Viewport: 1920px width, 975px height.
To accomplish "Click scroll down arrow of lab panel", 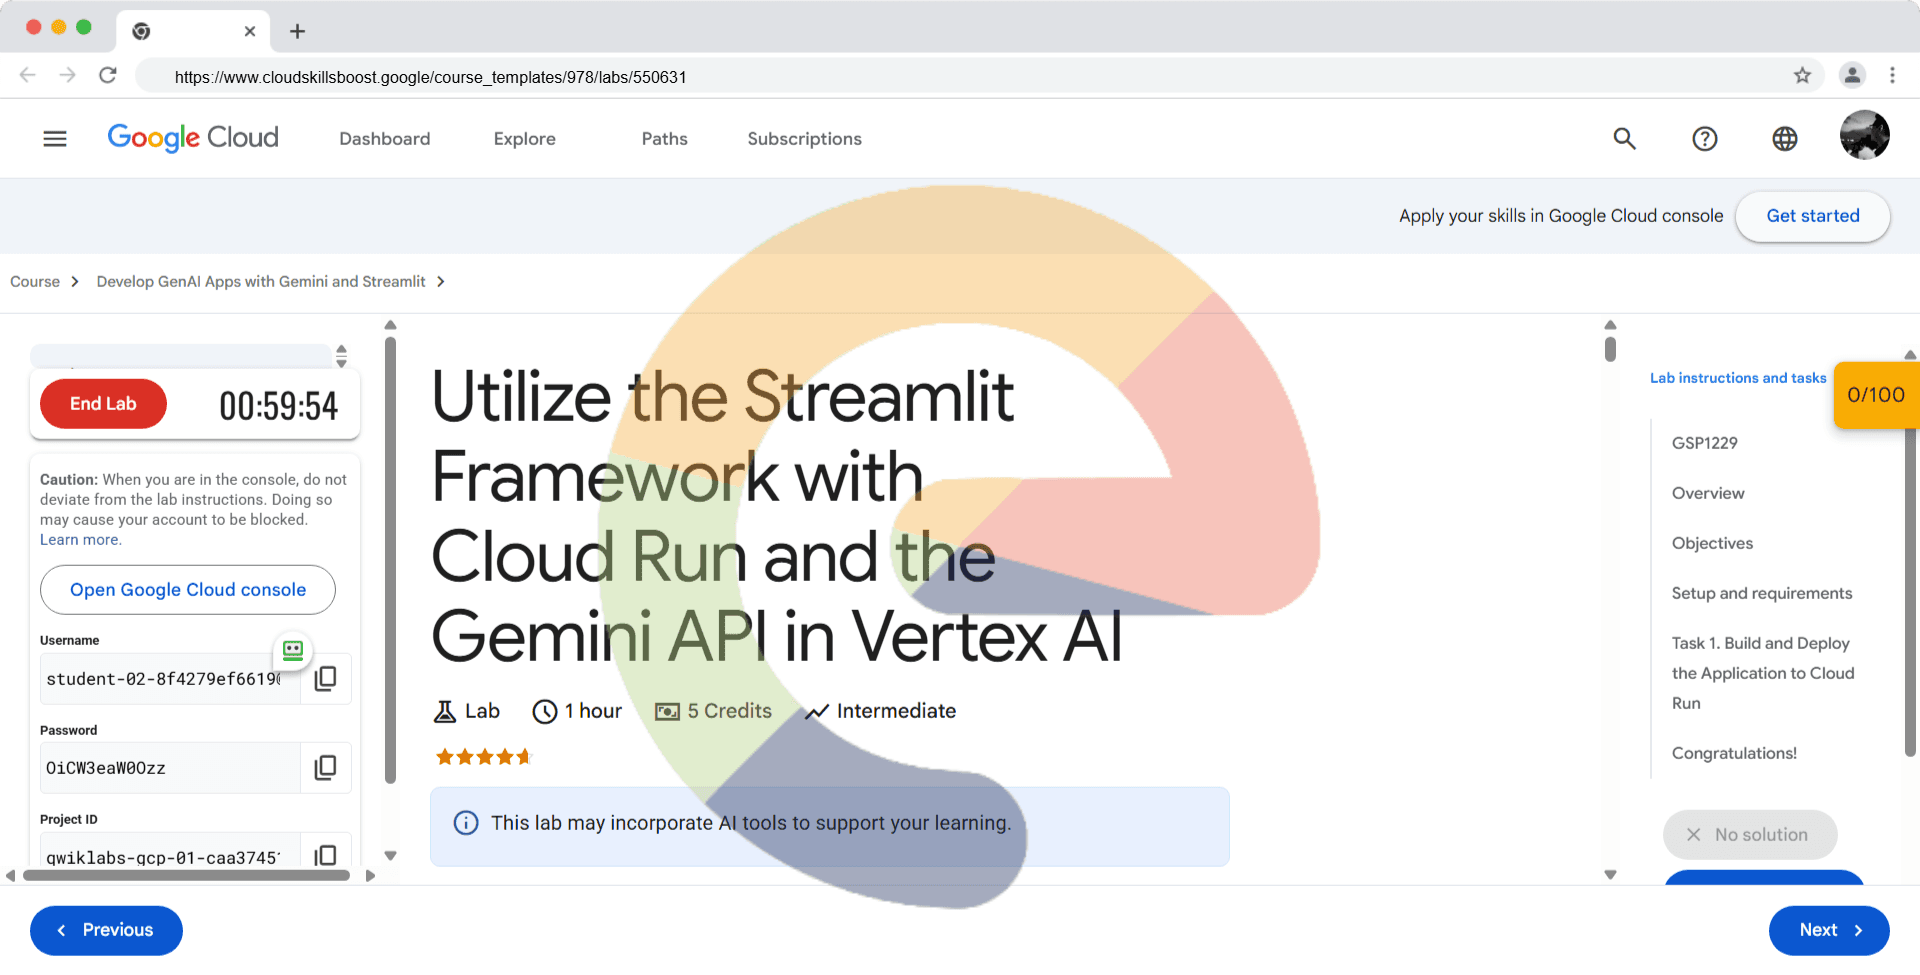I will coord(390,856).
